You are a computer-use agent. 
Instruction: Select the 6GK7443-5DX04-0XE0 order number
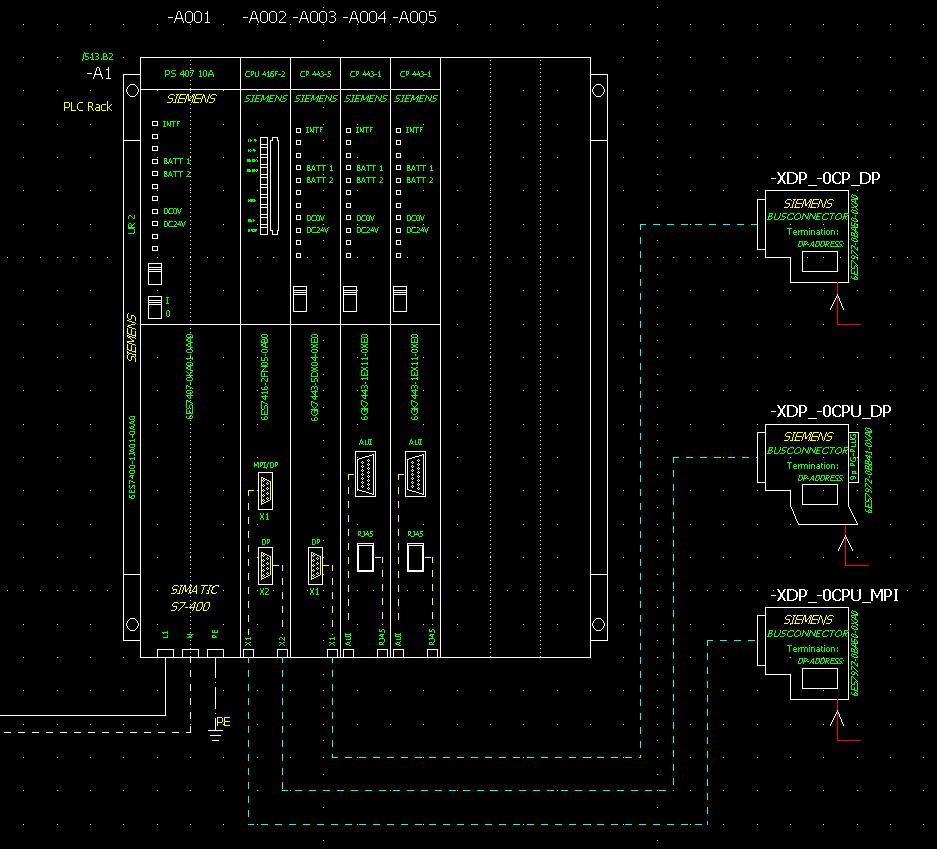315,377
